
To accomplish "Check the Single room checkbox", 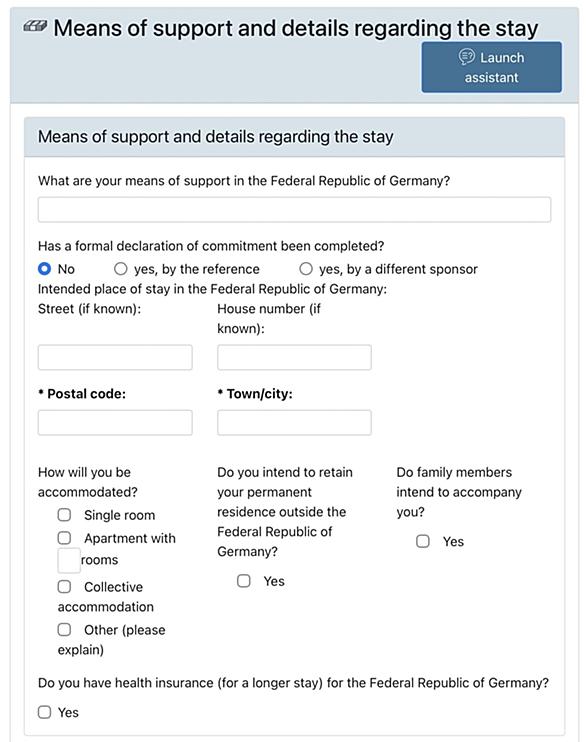I will coord(64,514).
